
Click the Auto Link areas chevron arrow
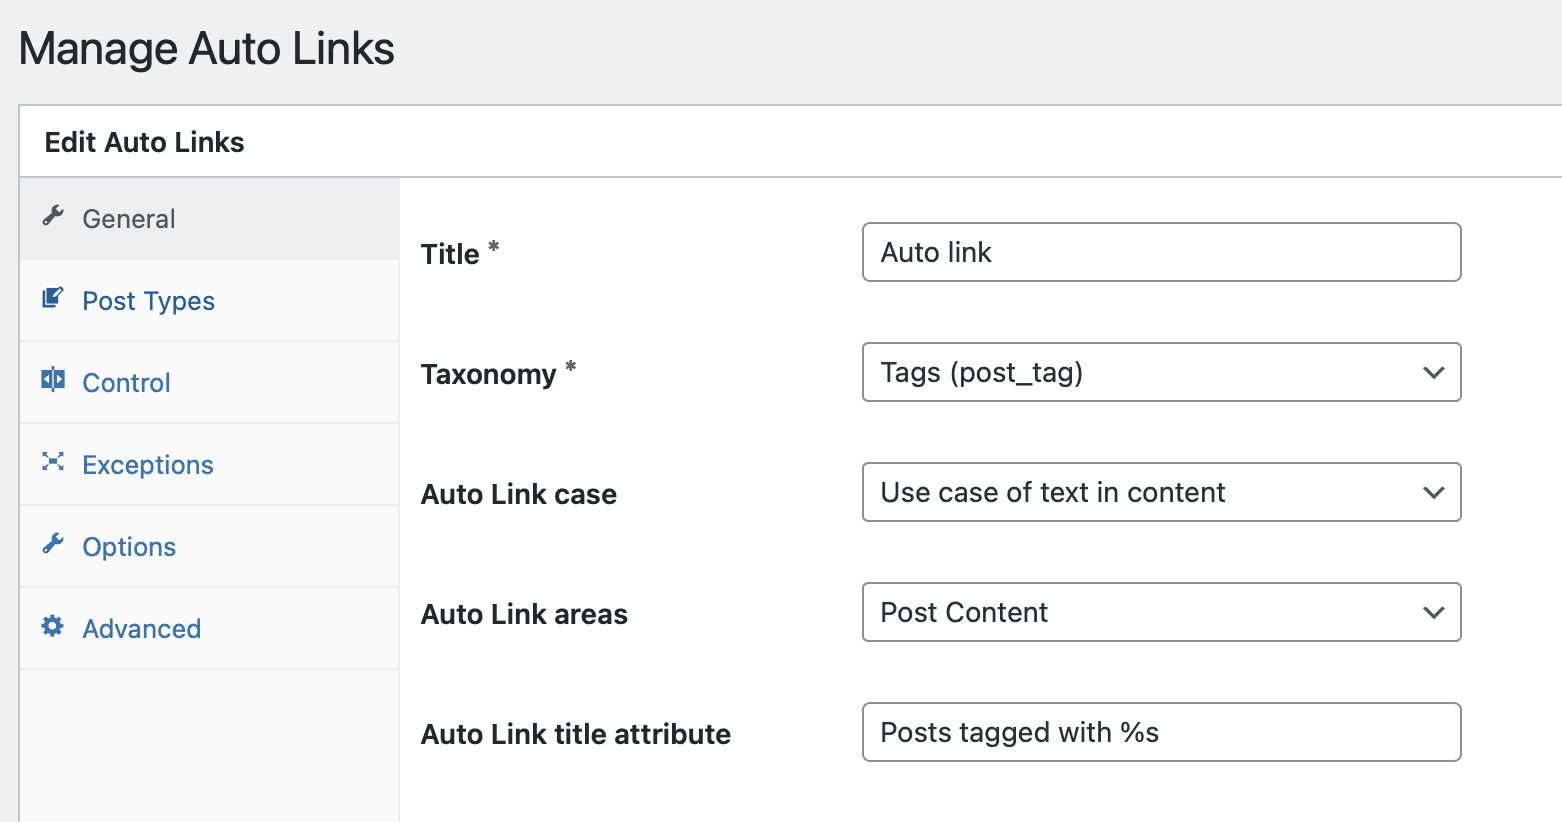click(x=1434, y=612)
